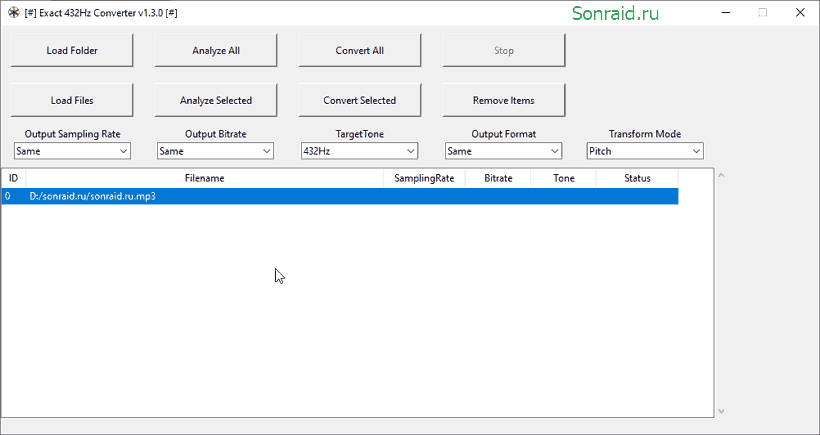The height and width of the screenshot is (435, 820).
Task: Select the row D:/sonraid.ru/sonraid.ru.mp3
Action: 340,197
